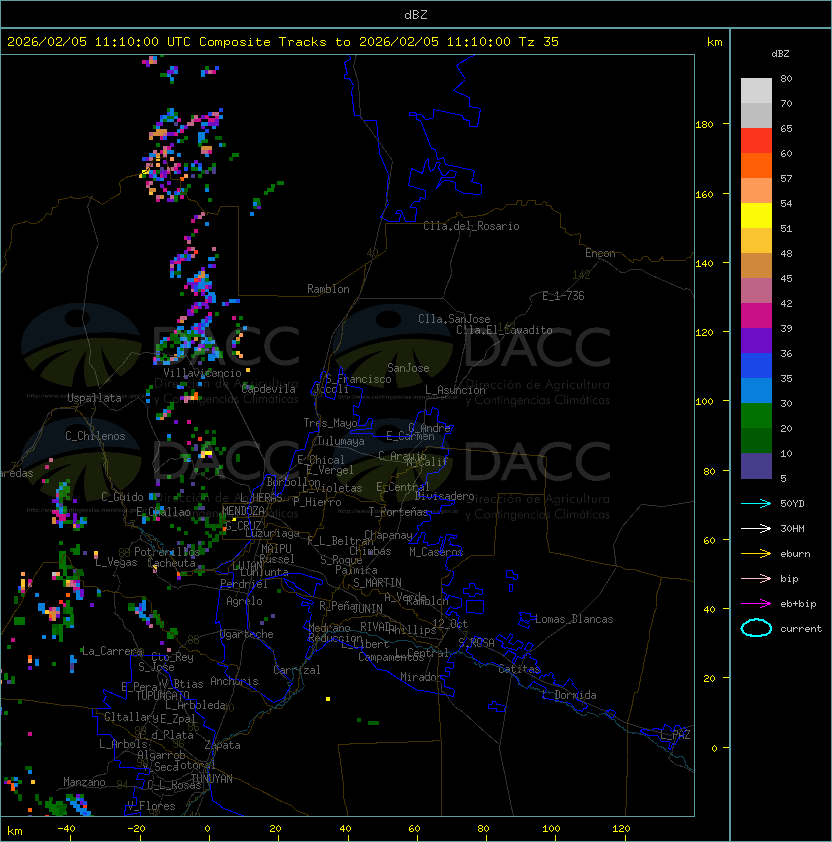
Task: Click the 80 dBZ light gray swatch
Action: coord(756,90)
